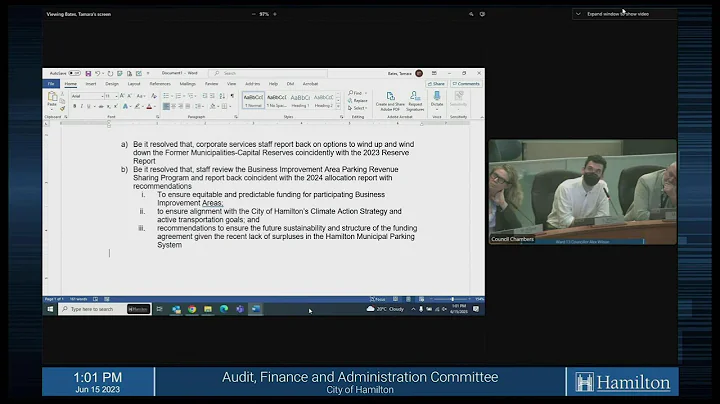Save the document with the Save icon
The width and height of the screenshot is (720, 404).
pos(88,73)
